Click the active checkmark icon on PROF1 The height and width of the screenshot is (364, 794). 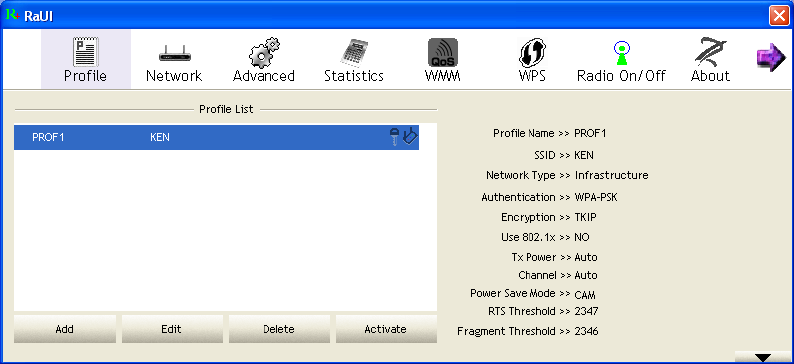click(x=410, y=137)
